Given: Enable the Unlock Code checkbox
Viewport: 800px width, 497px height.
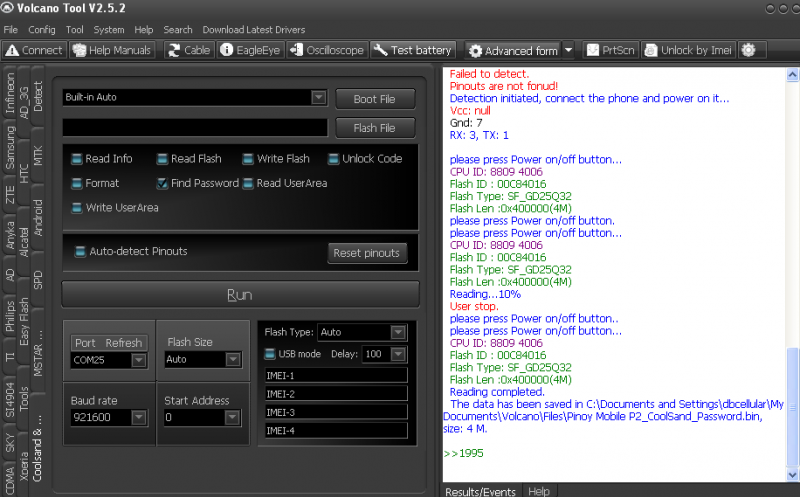Looking at the screenshot, I should point(334,159).
